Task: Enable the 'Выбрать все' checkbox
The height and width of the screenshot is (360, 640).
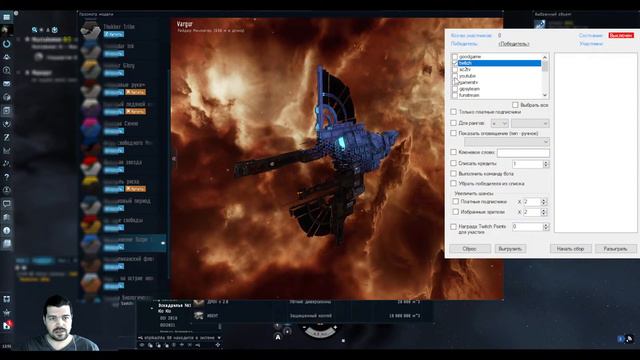Action: pos(515,105)
